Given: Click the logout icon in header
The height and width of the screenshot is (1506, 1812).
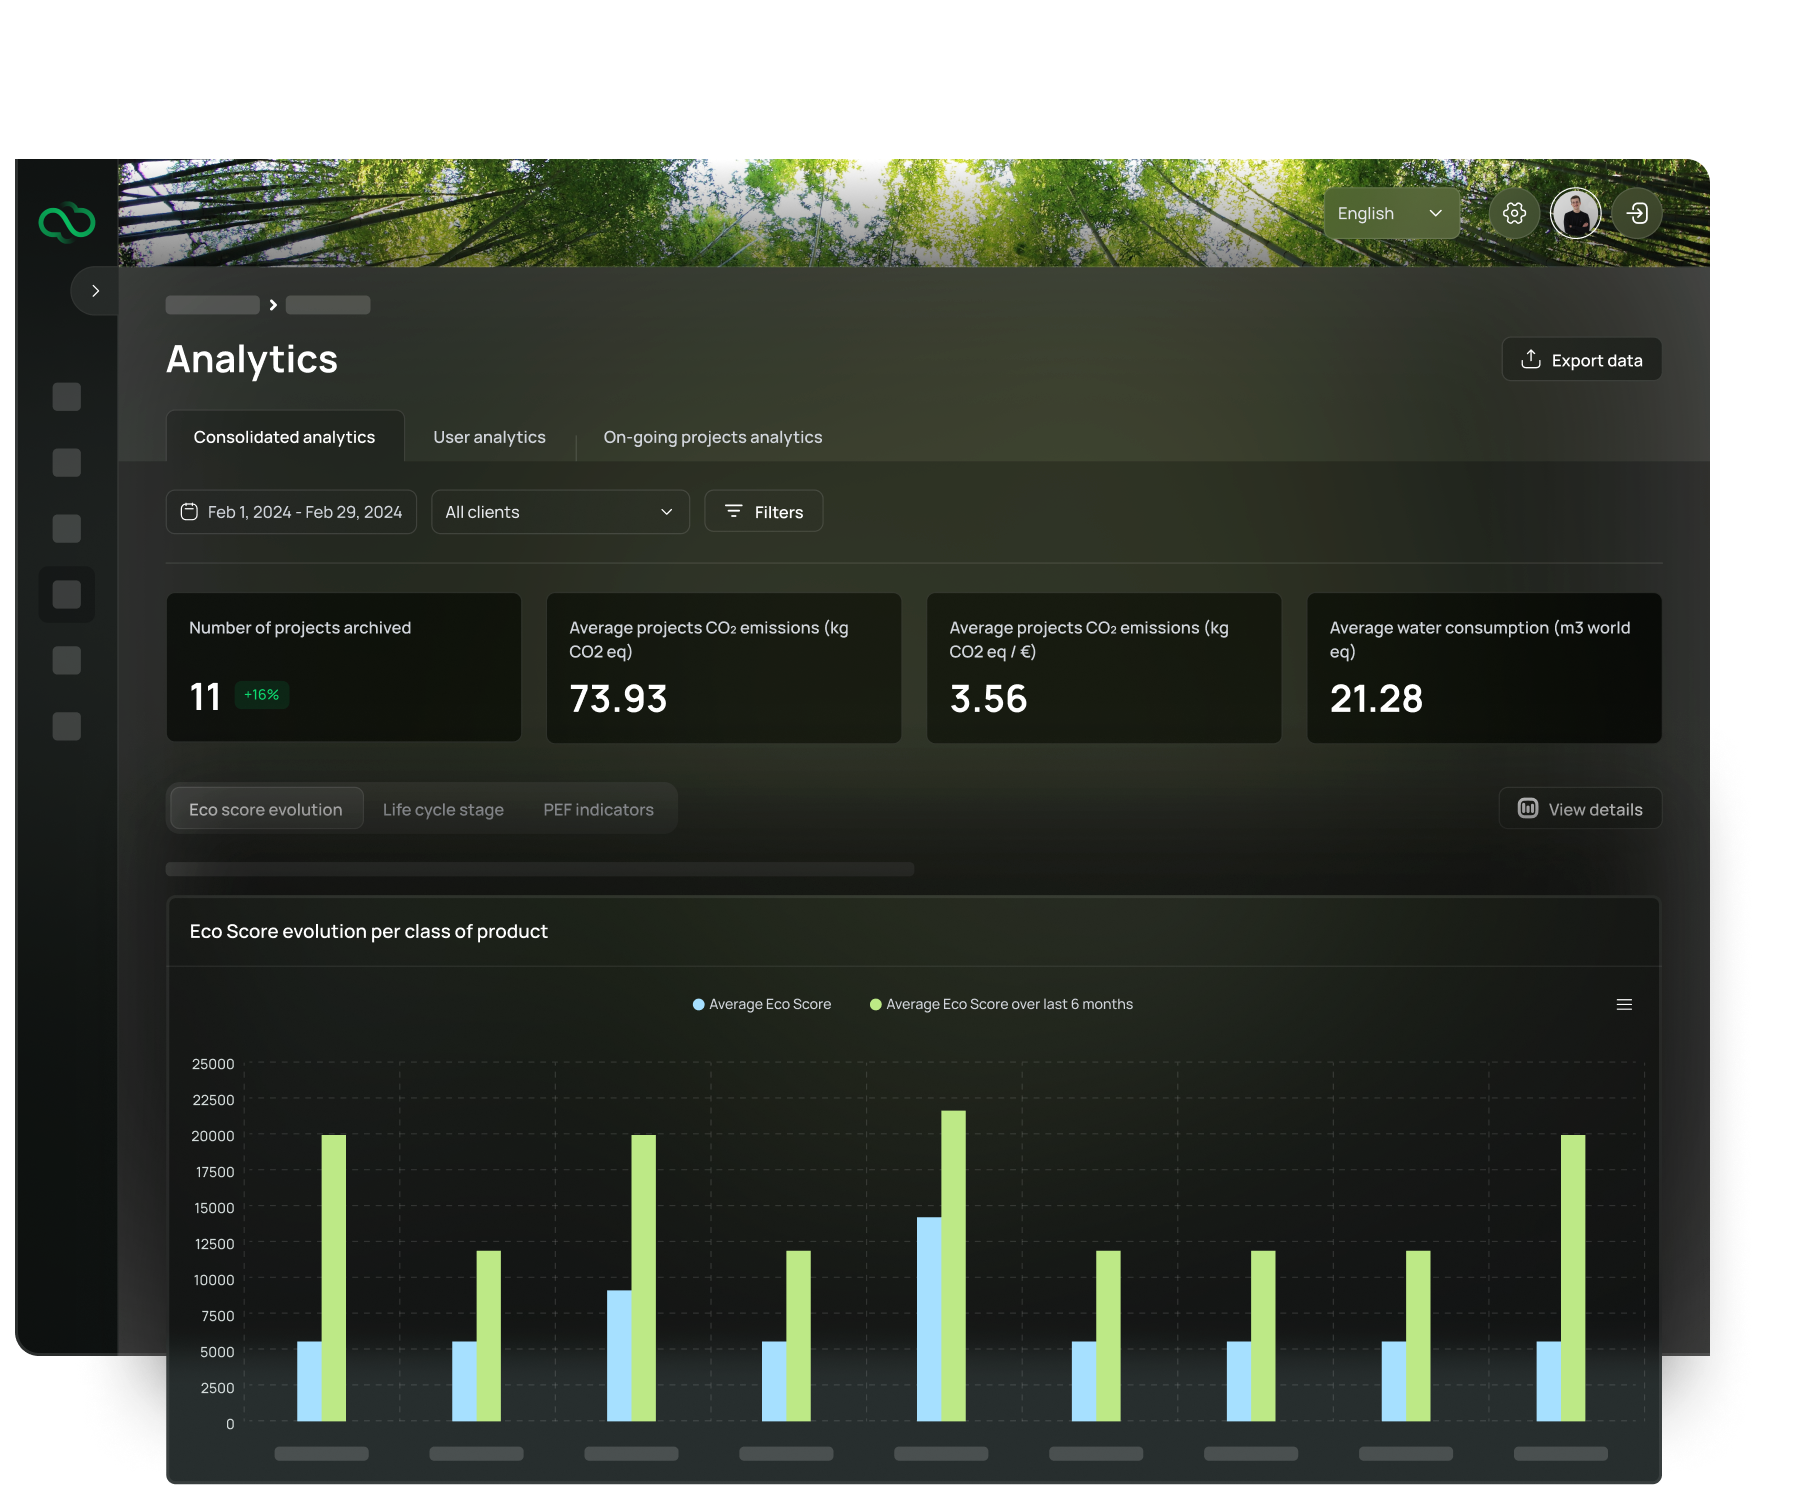Looking at the screenshot, I should (x=1637, y=213).
